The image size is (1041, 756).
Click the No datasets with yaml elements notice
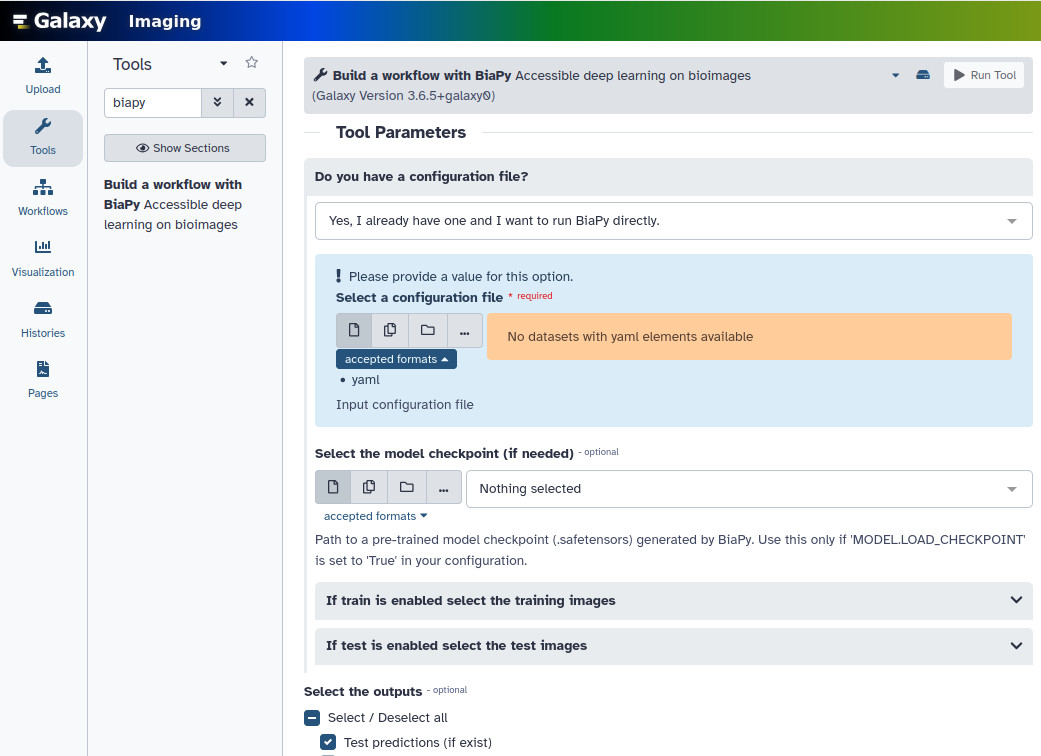coord(750,337)
